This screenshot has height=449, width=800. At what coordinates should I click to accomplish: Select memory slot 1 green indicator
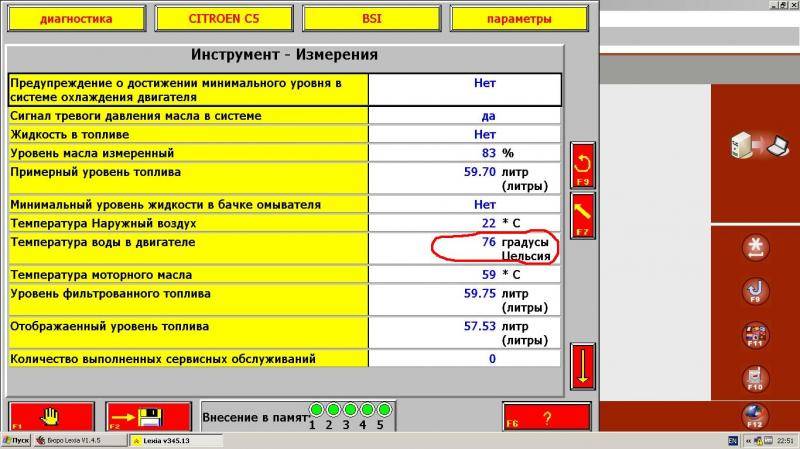pos(316,409)
